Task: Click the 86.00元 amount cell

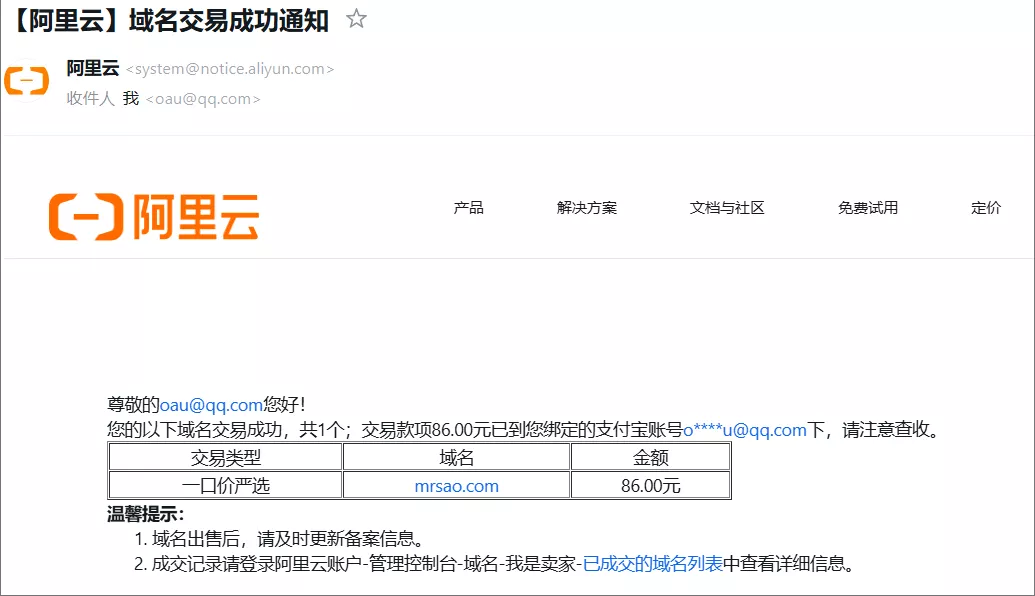Action: pyautogui.click(x=650, y=485)
